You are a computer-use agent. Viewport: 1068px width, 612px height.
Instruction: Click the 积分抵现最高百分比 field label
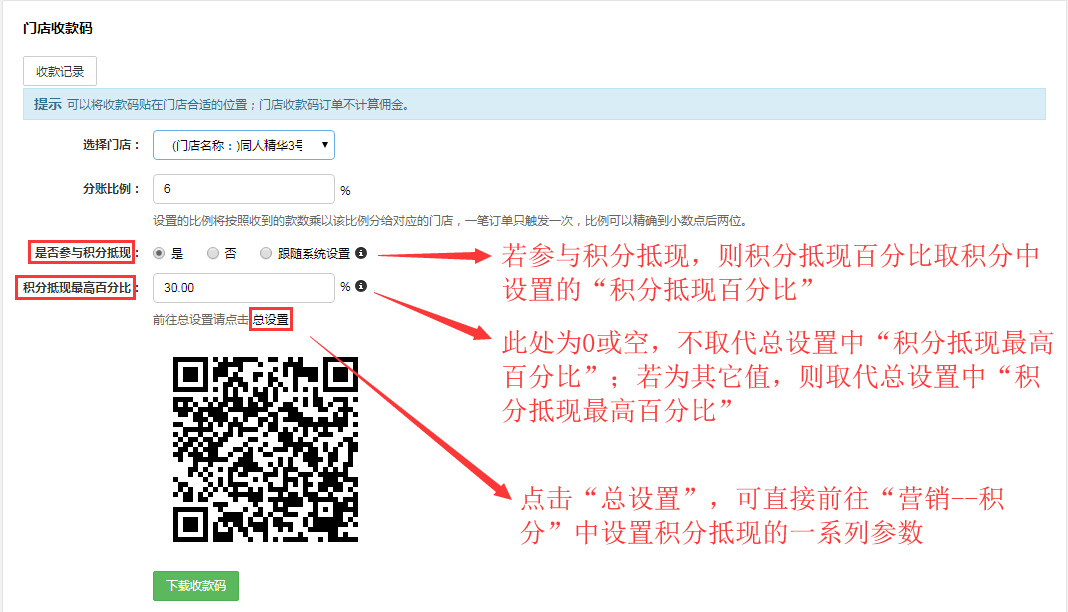tap(78, 288)
